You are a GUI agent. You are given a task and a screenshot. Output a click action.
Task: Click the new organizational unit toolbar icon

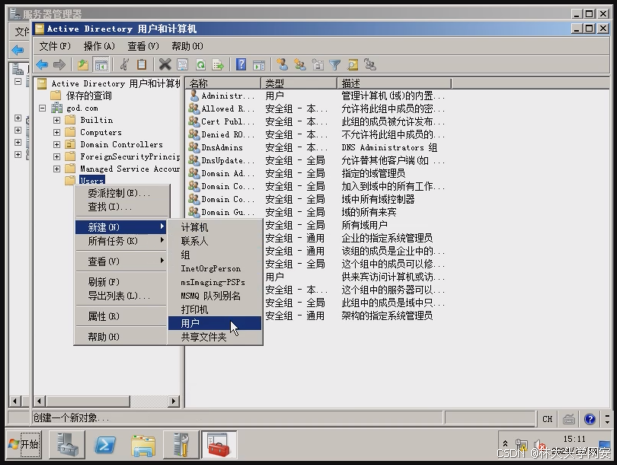click(x=318, y=65)
